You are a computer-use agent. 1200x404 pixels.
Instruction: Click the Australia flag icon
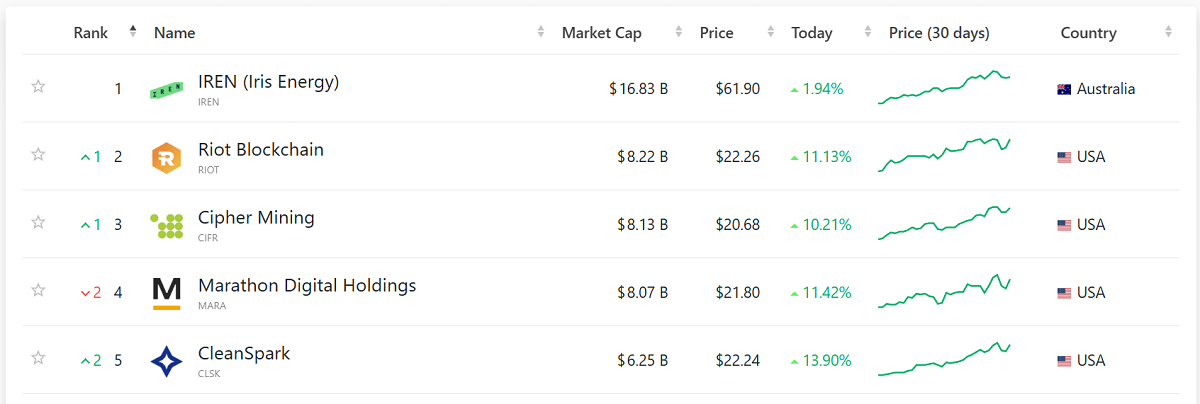point(1064,89)
